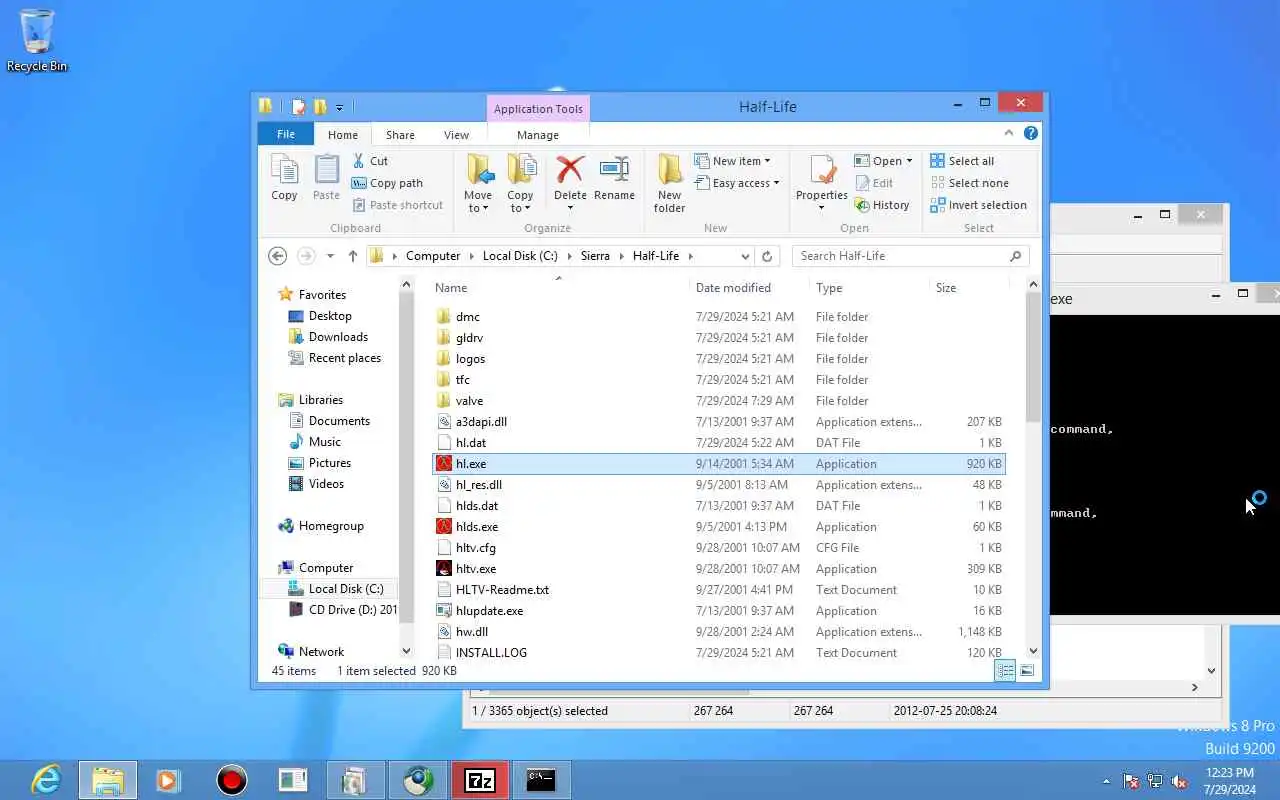The height and width of the screenshot is (800, 1280).
Task: Open 7-Zip from the taskbar
Action: point(480,780)
